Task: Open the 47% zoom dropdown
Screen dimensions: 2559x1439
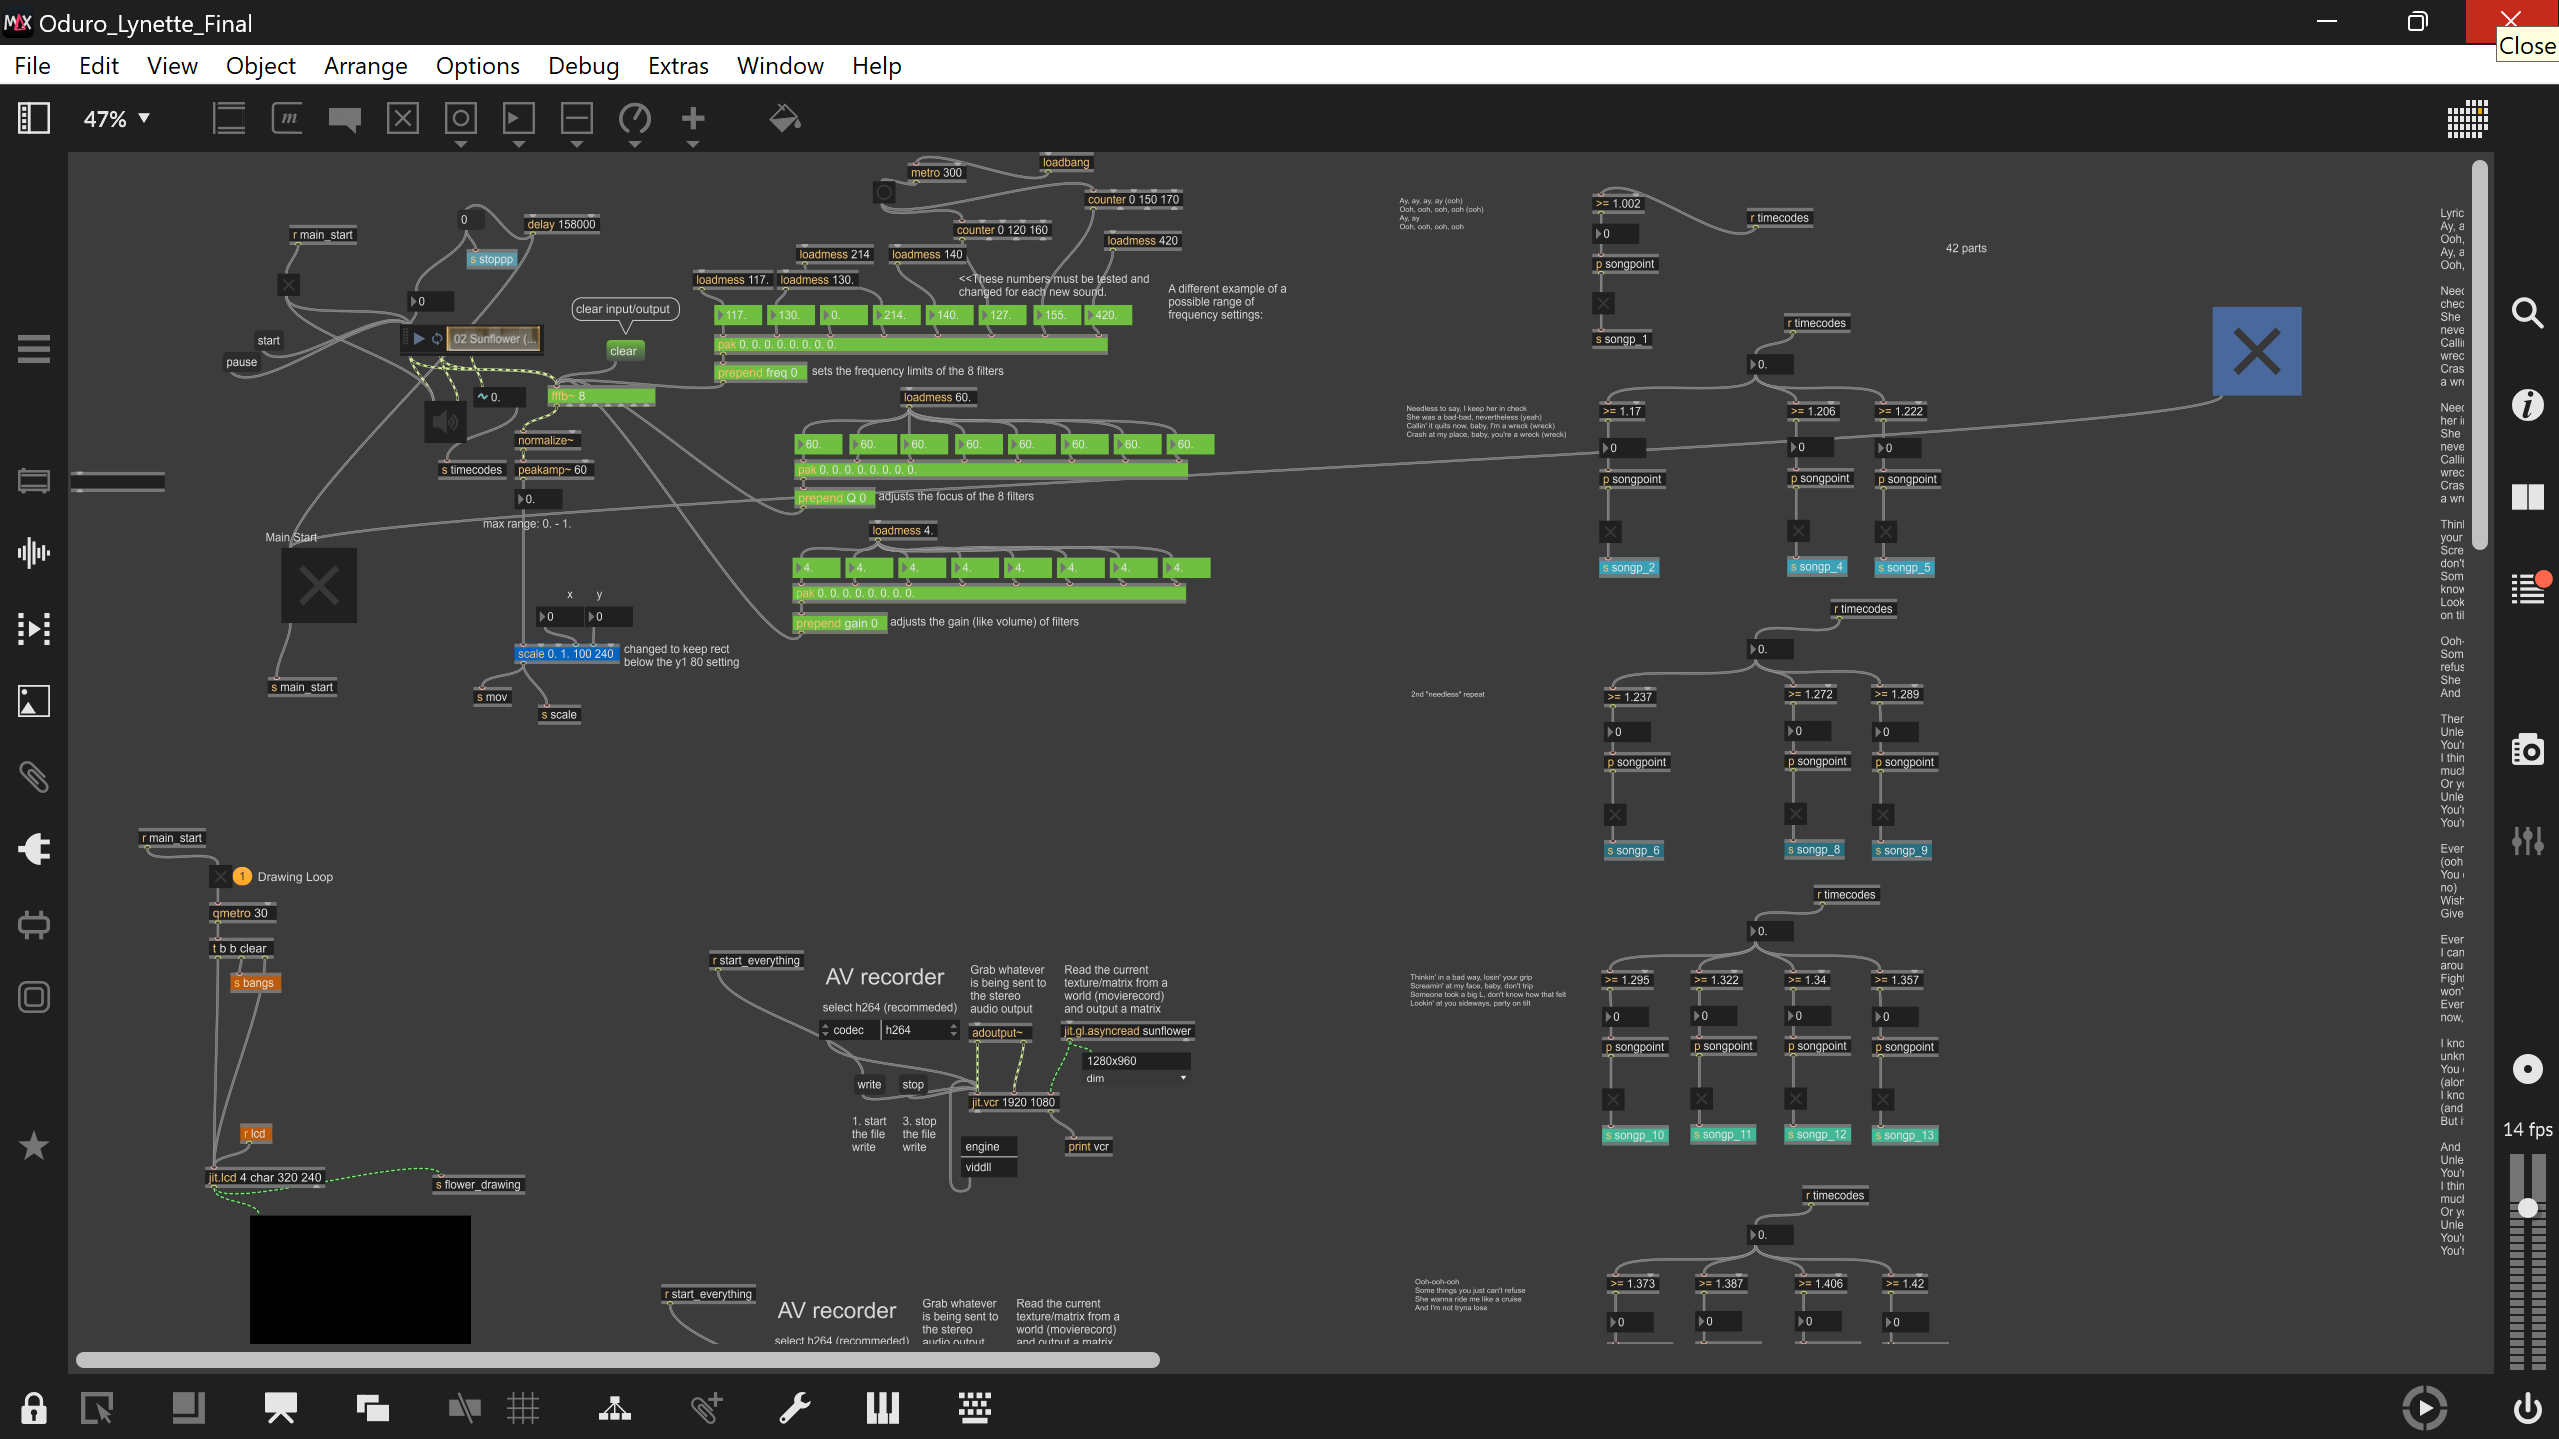Action: pos(116,119)
